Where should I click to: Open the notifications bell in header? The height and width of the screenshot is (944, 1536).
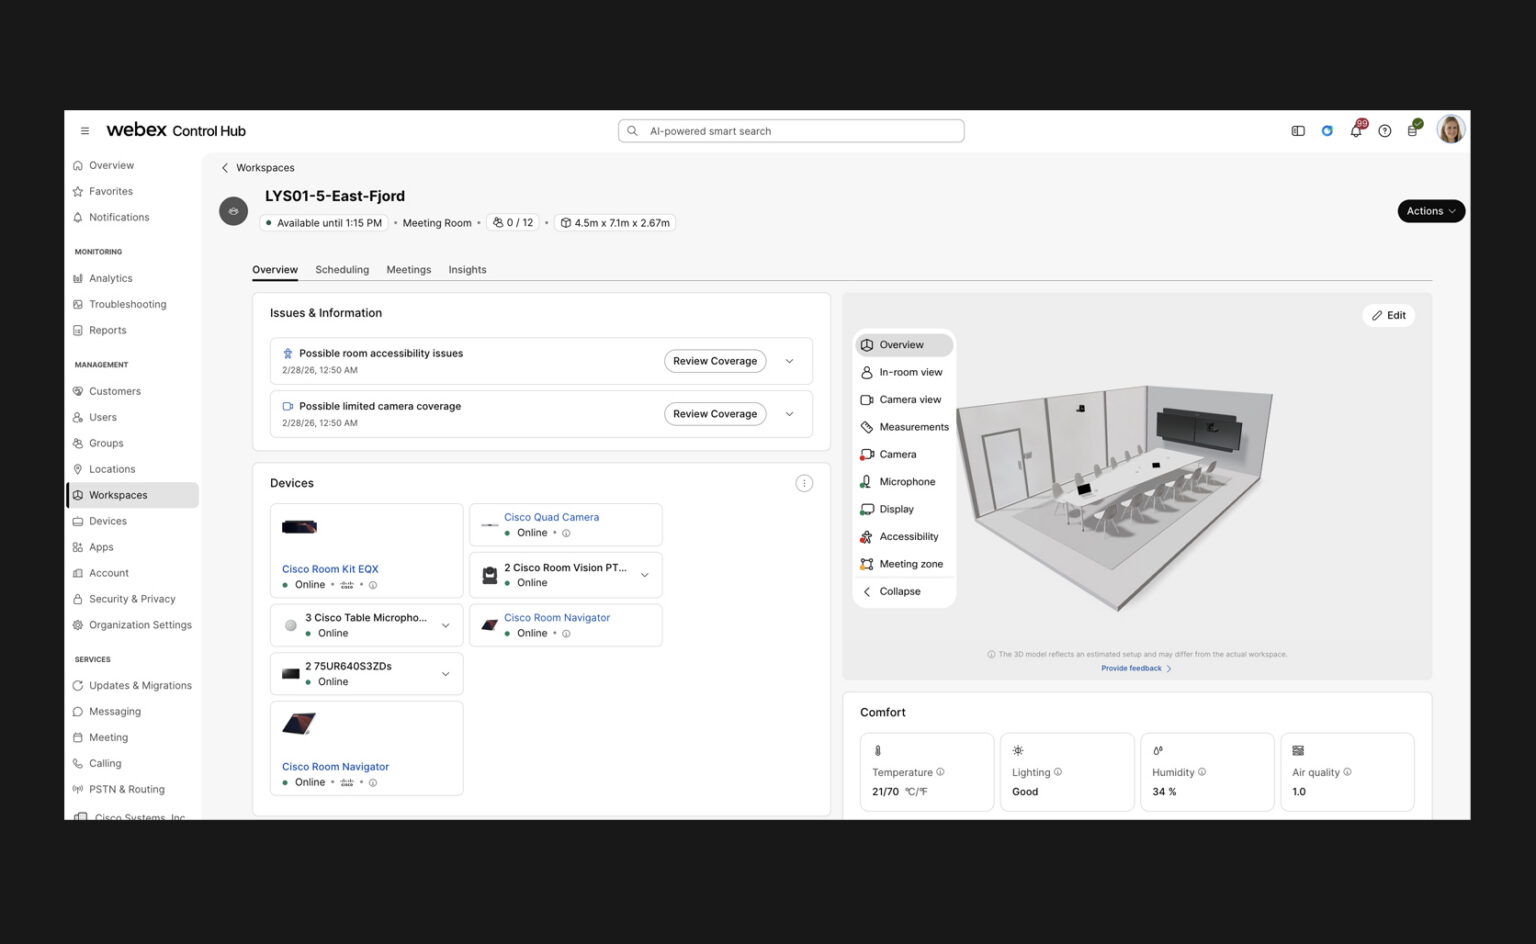[x=1356, y=131]
